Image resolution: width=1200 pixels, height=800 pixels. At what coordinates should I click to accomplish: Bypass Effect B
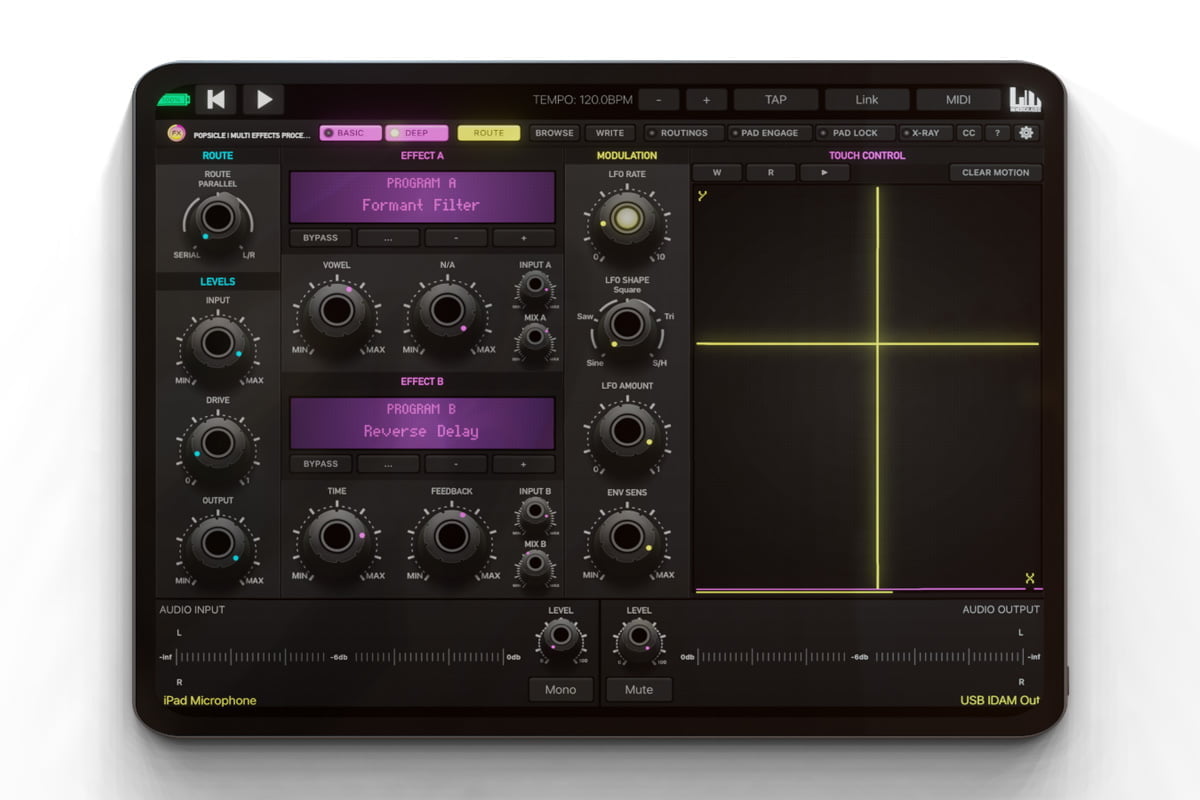(x=321, y=464)
